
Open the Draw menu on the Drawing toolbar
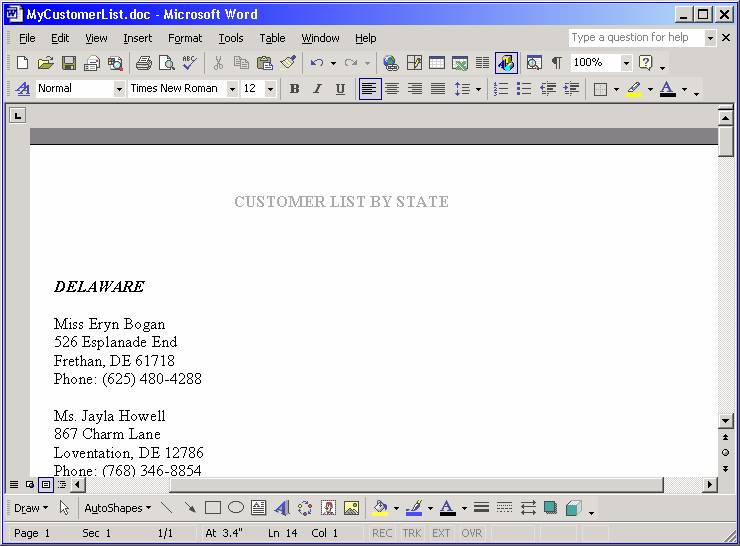(31, 508)
